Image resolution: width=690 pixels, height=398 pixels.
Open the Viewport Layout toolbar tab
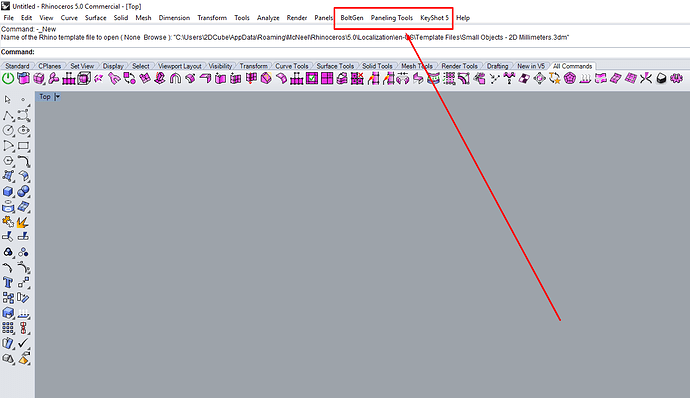click(x=180, y=66)
